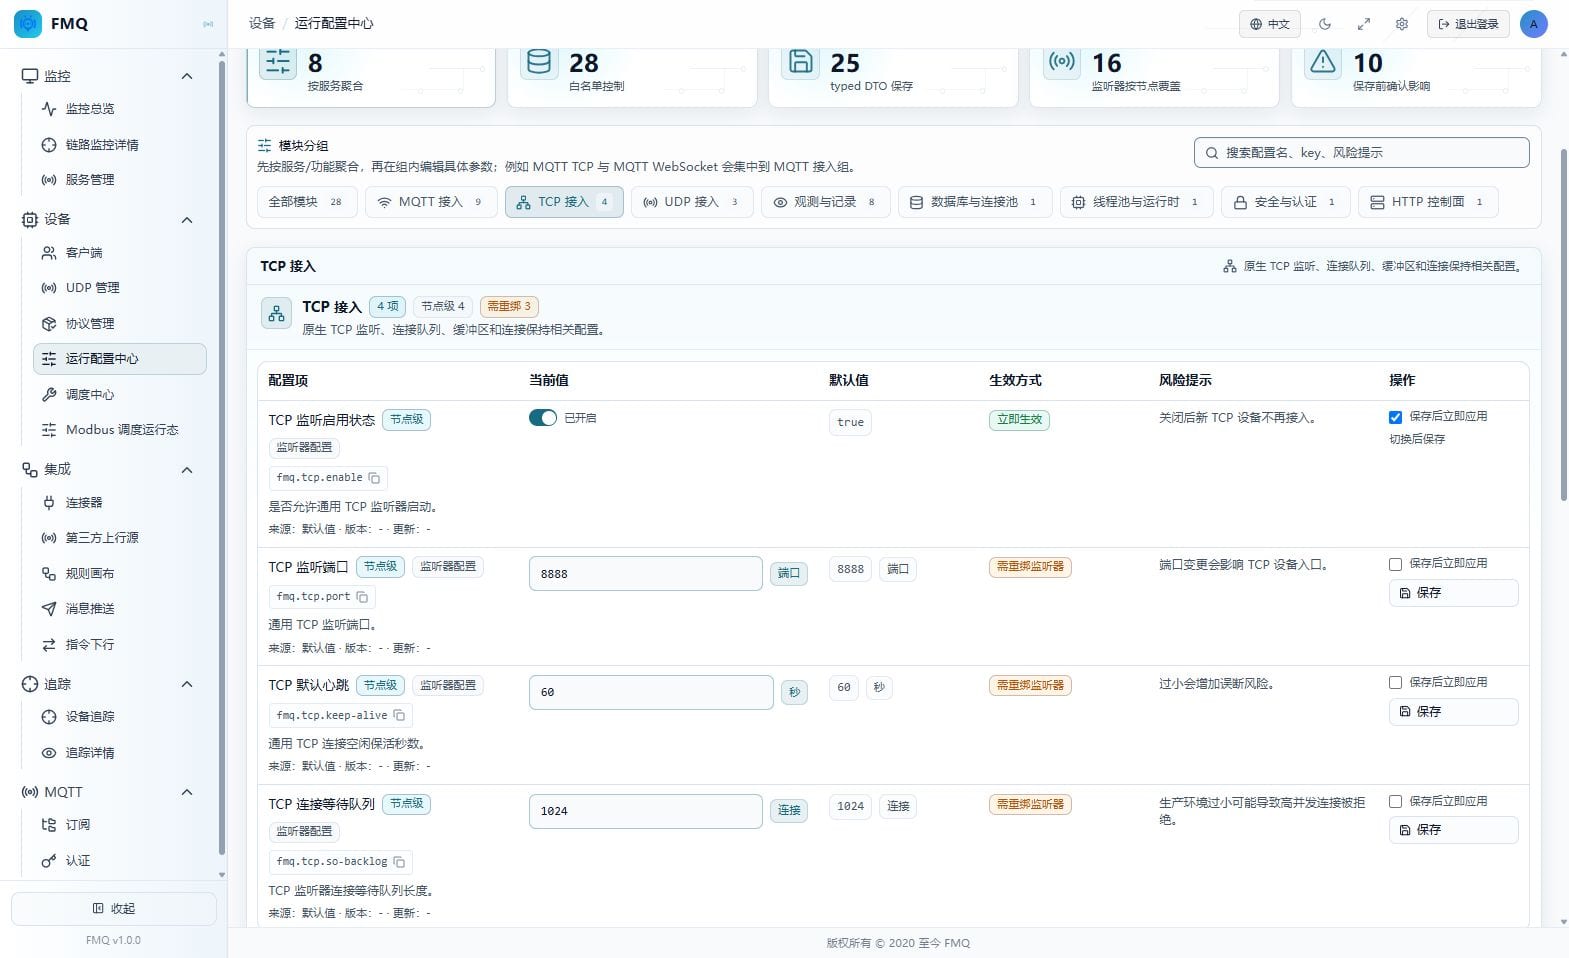Click the user avatar A
Screen dimensions: 1569x958
(x=1533, y=24)
